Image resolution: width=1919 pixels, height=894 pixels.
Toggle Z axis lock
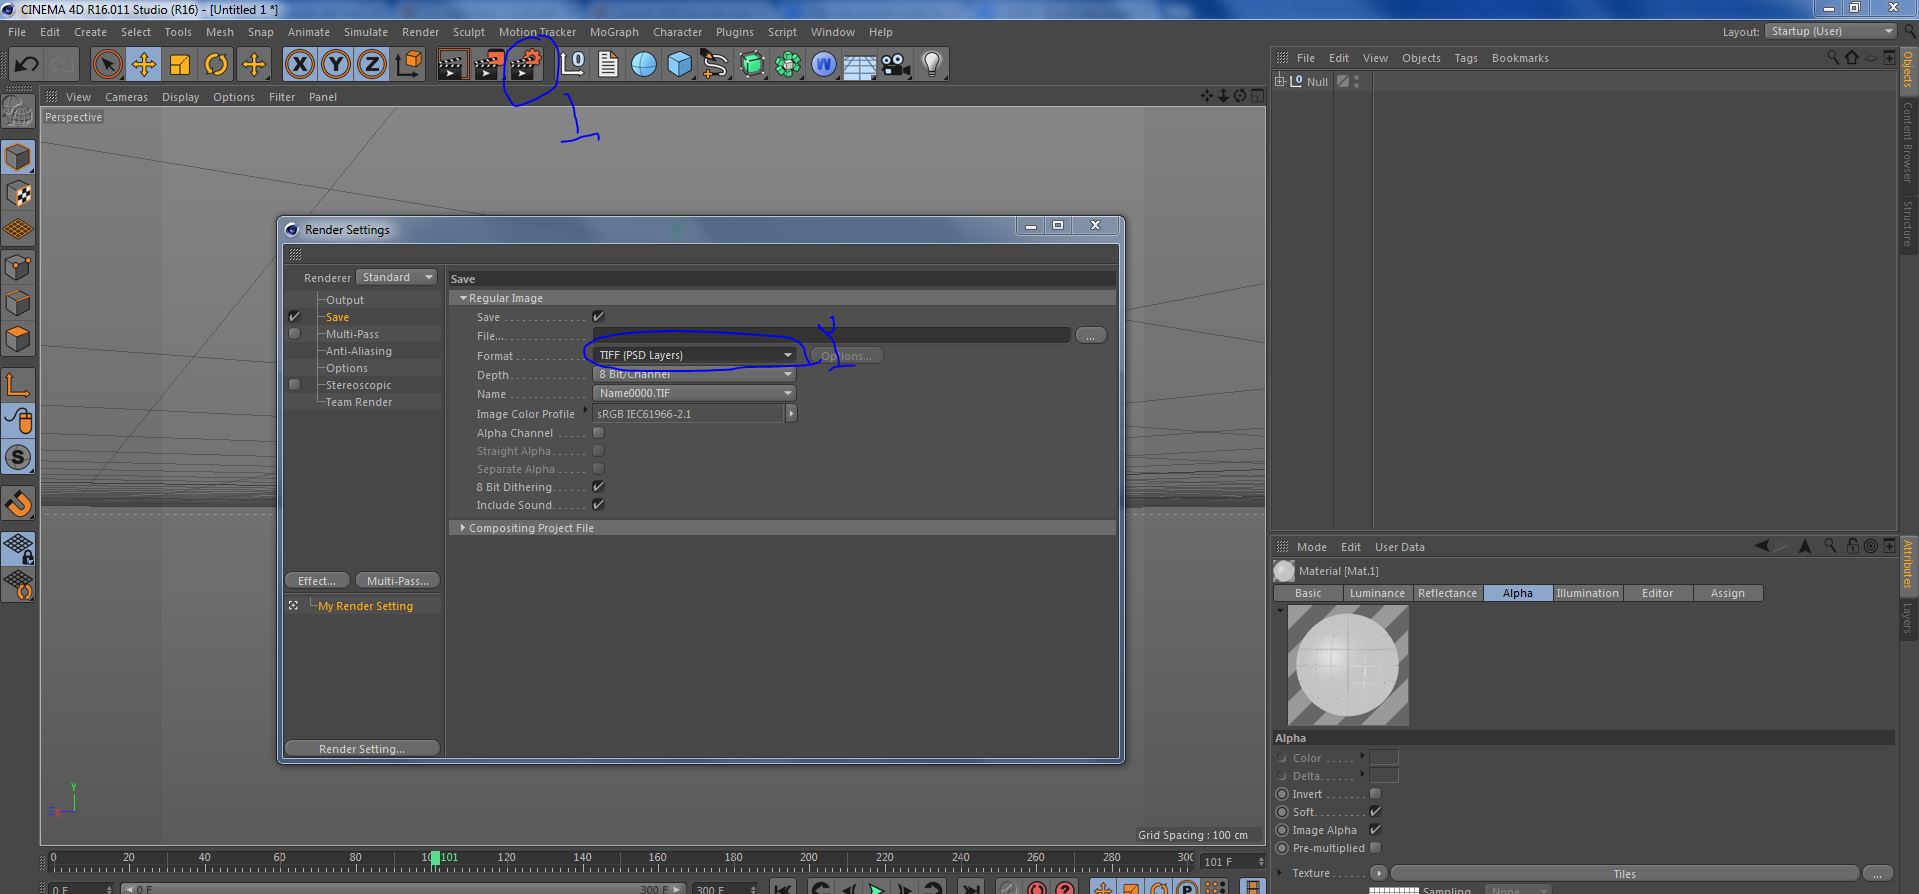pyautogui.click(x=372, y=64)
